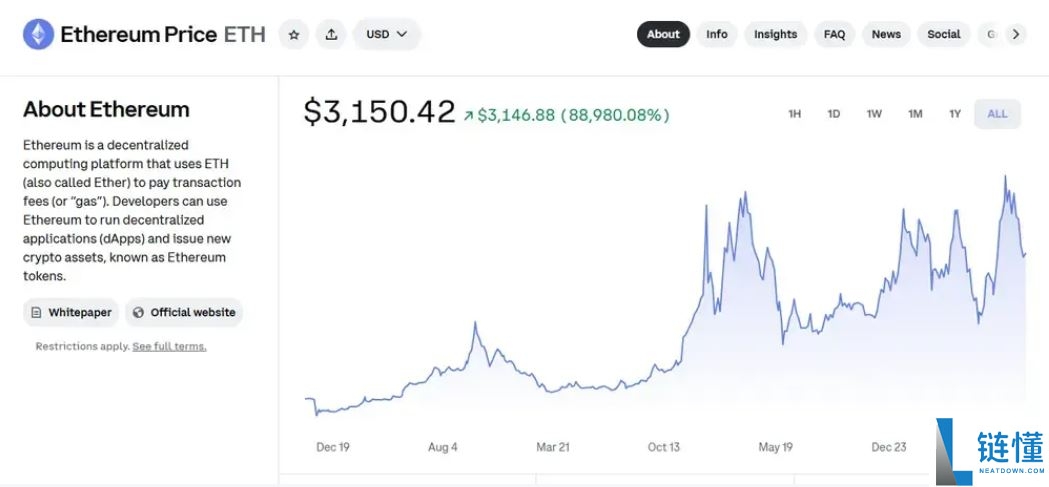
Task: Select the 1H time range
Action: coord(794,114)
